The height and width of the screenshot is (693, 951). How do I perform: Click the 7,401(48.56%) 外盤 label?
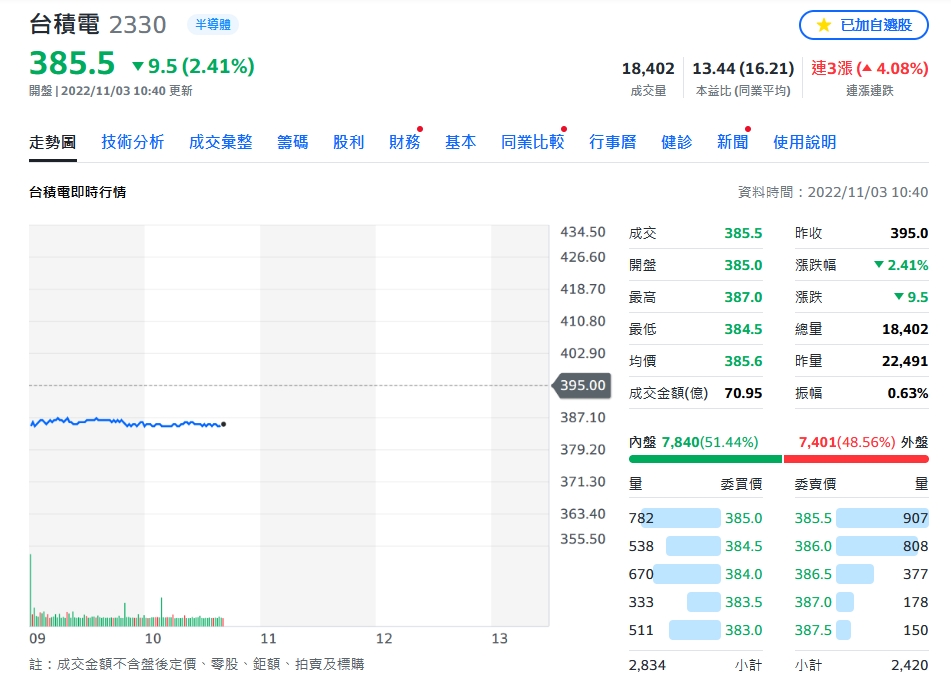(x=864, y=443)
